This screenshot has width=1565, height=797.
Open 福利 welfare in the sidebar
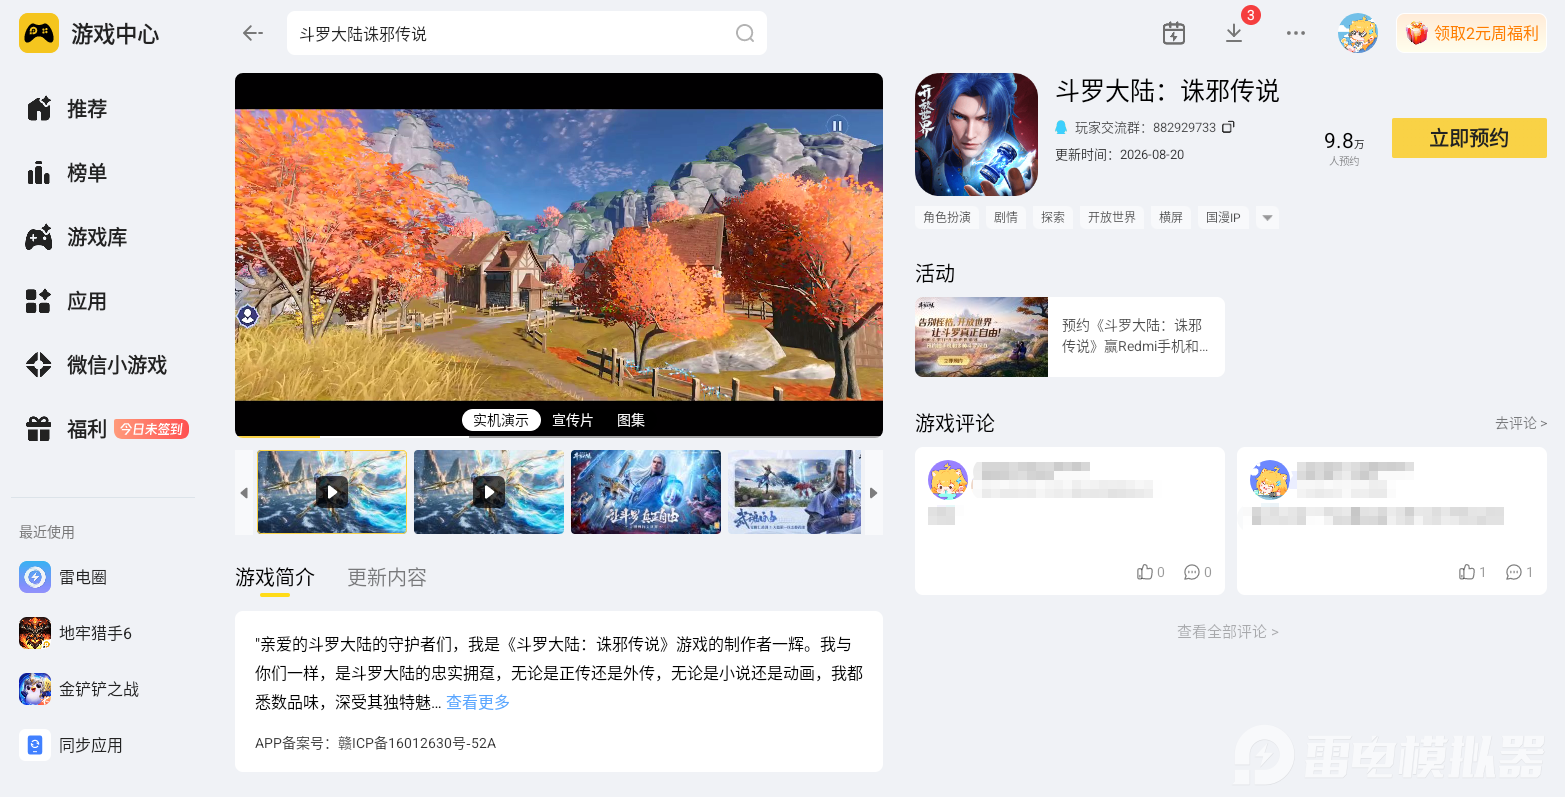click(66, 429)
